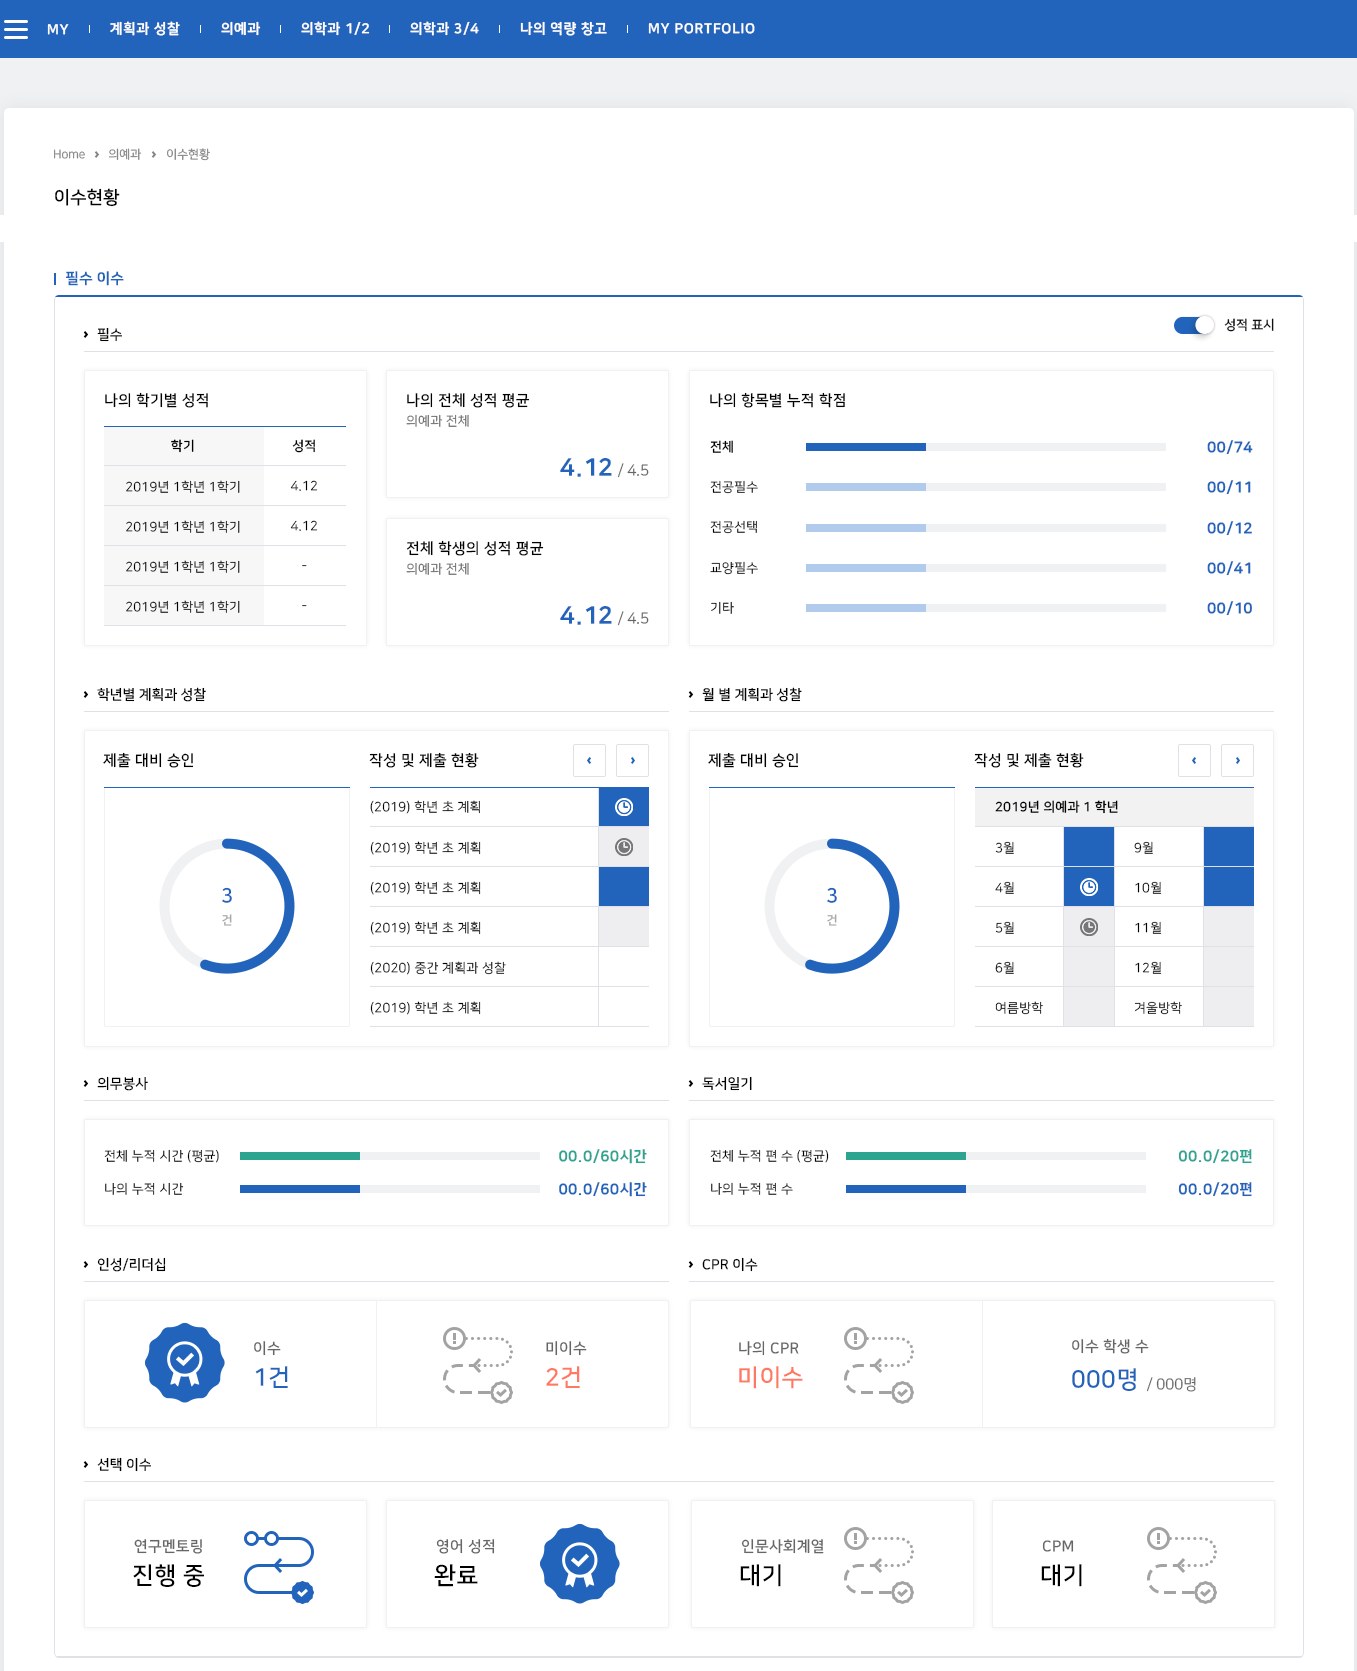Click the gray clock icon in second 학년 초 계획 row
This screenshot has height=1671, width=1357.
[624, 847]
